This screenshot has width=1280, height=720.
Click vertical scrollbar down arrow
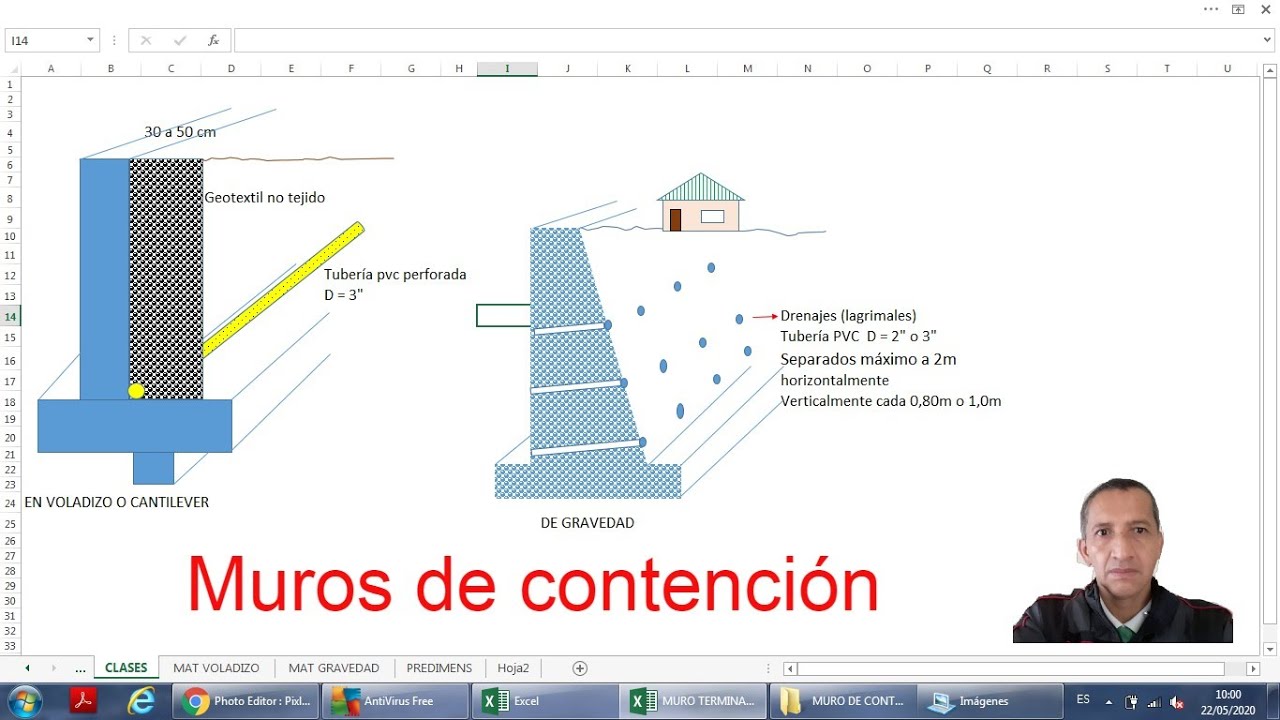click(1269, 648)
